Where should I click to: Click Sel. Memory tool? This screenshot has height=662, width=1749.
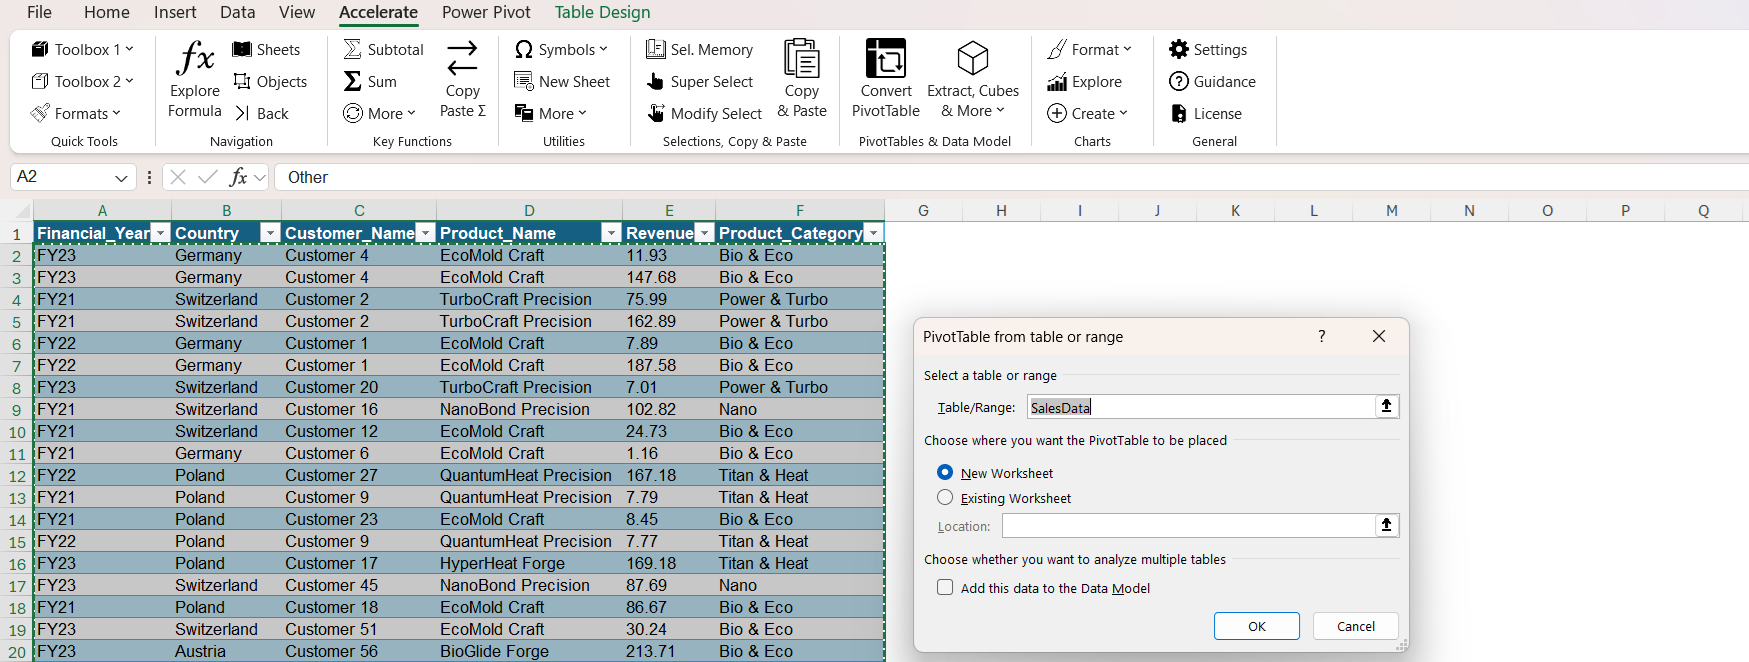(x=699, y=49)
